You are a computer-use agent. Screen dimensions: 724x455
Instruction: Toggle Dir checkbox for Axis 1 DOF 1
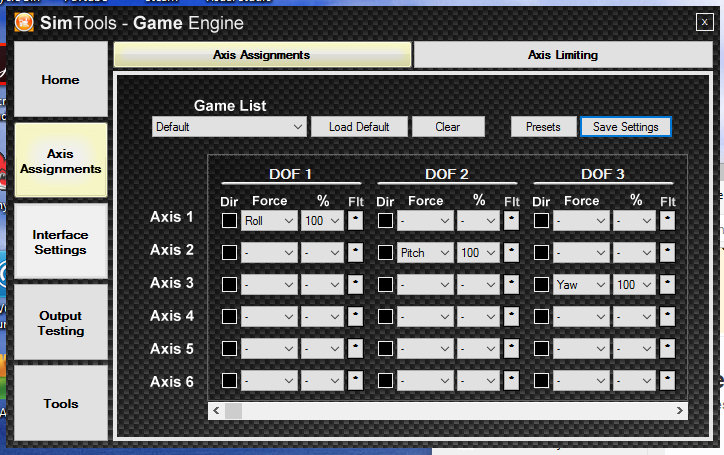point(229,220)
